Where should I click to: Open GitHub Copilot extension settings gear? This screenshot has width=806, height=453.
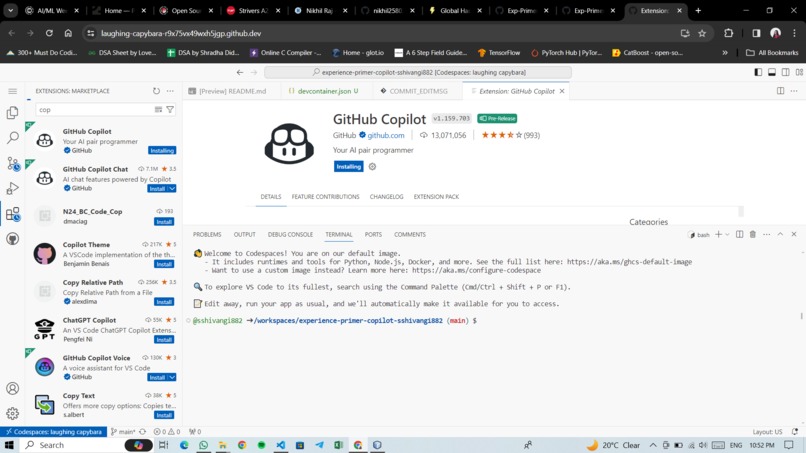tap(372, 167)
